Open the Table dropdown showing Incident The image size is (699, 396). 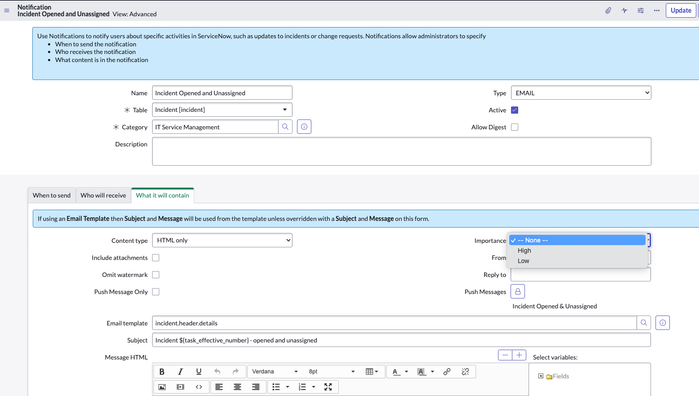(222, 110)
